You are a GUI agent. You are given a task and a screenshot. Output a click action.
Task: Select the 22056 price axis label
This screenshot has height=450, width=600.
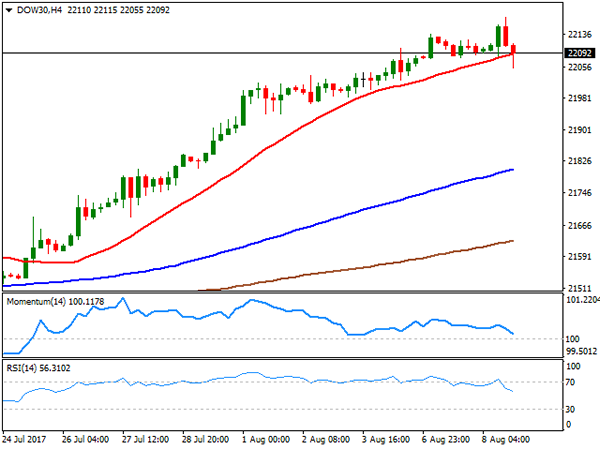point(580,67)
